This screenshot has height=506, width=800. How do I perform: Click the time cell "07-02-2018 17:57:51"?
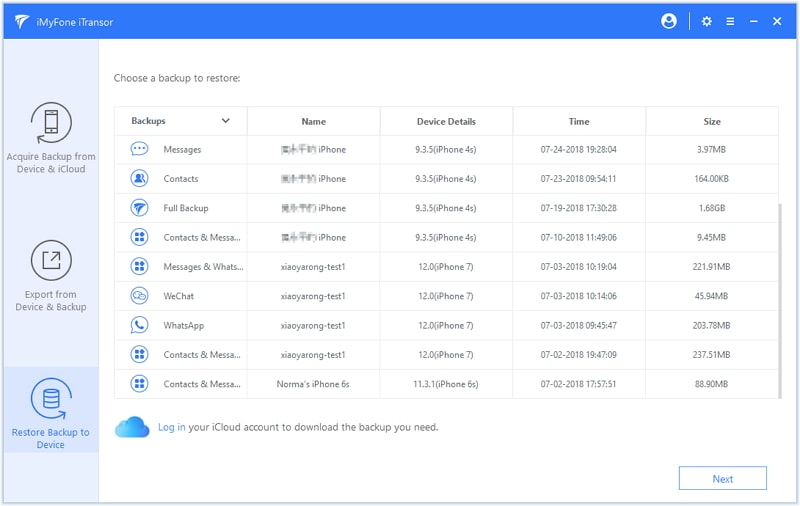[x=579, y=384]
